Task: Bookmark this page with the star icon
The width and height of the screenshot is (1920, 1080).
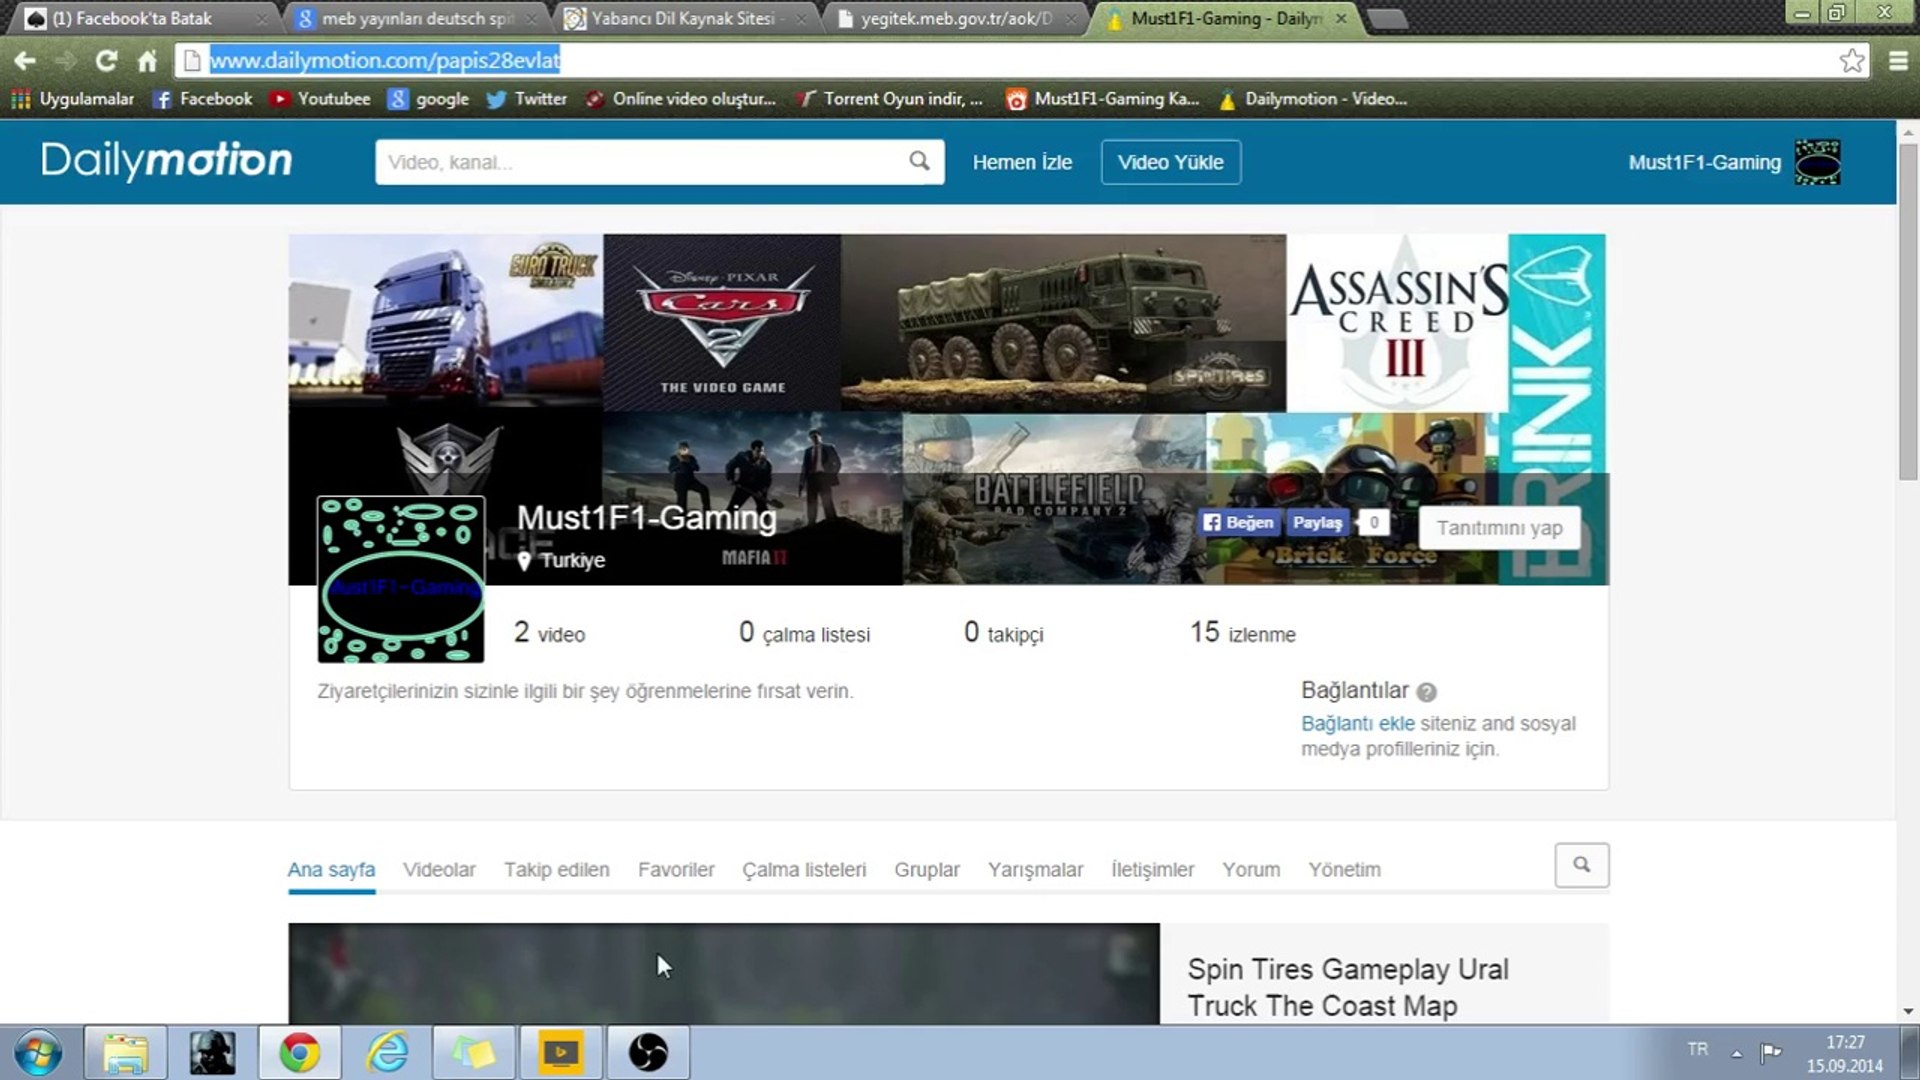Action: pos(1851,61)
